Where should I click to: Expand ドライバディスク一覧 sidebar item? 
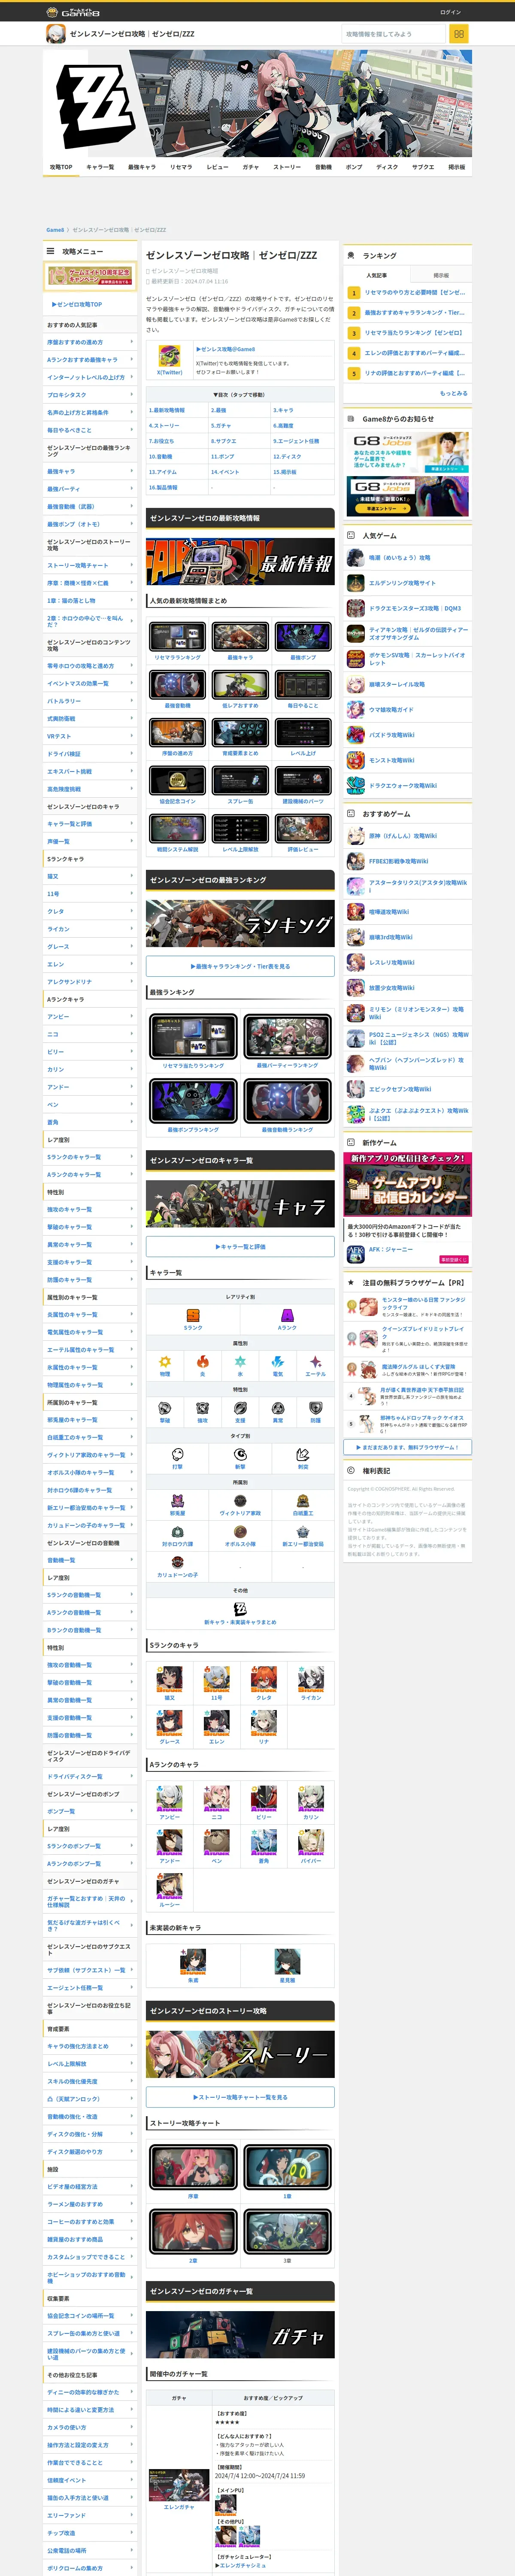[90, 1776]
